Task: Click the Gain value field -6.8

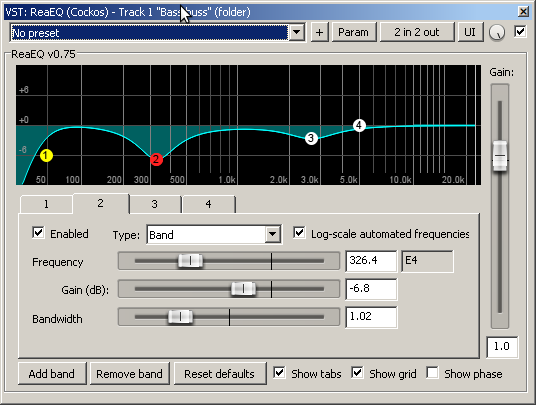Action: click(x=371, y=289)
